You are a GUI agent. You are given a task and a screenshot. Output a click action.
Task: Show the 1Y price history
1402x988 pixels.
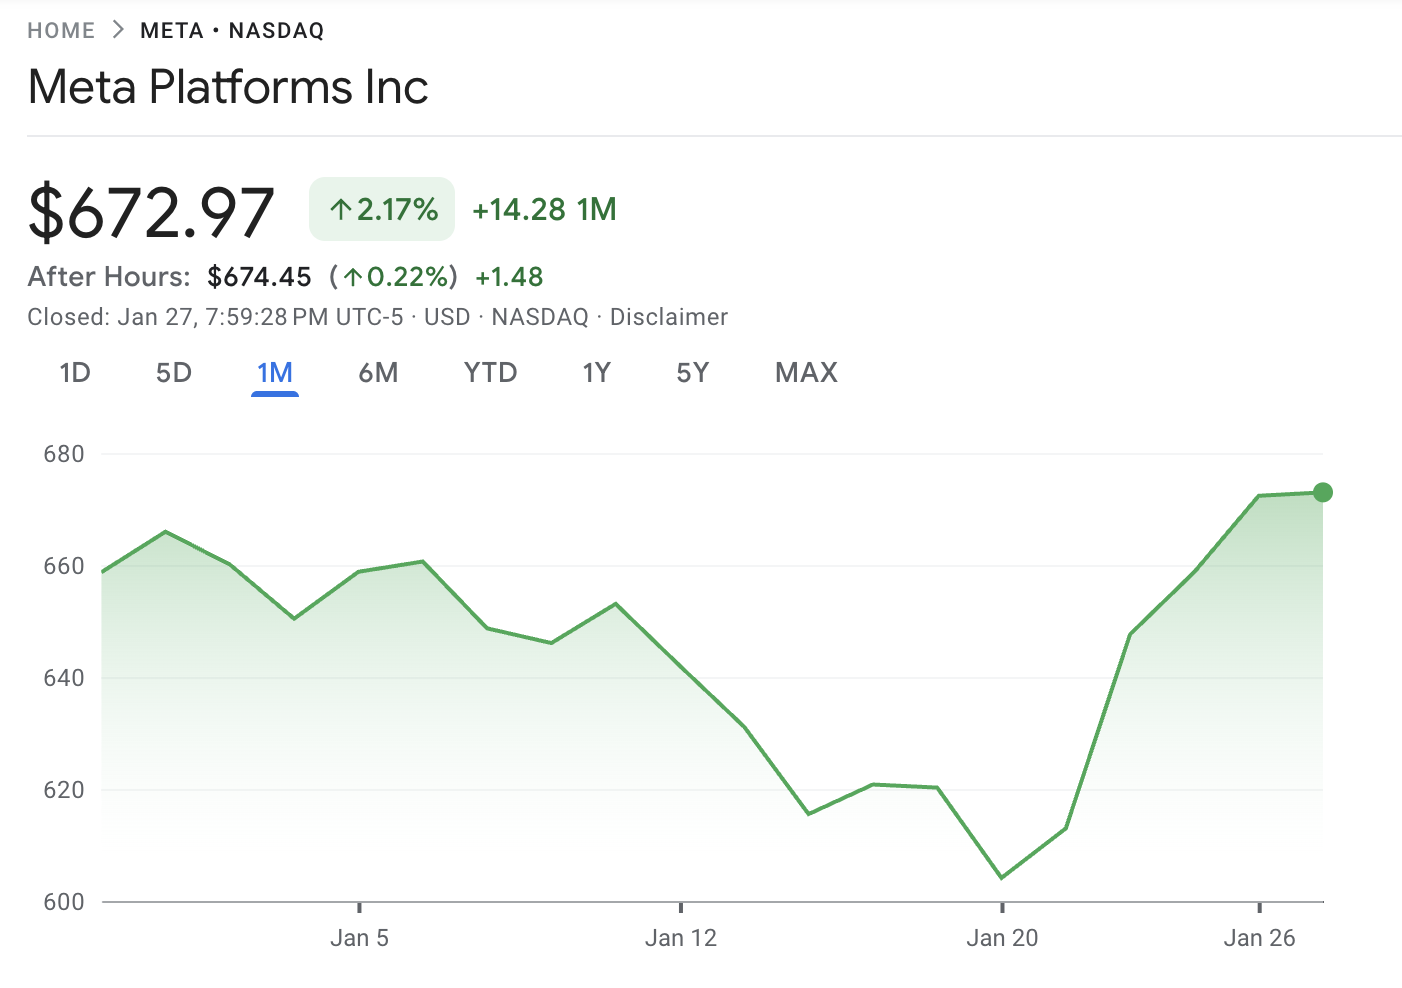[x=595, y=372]
